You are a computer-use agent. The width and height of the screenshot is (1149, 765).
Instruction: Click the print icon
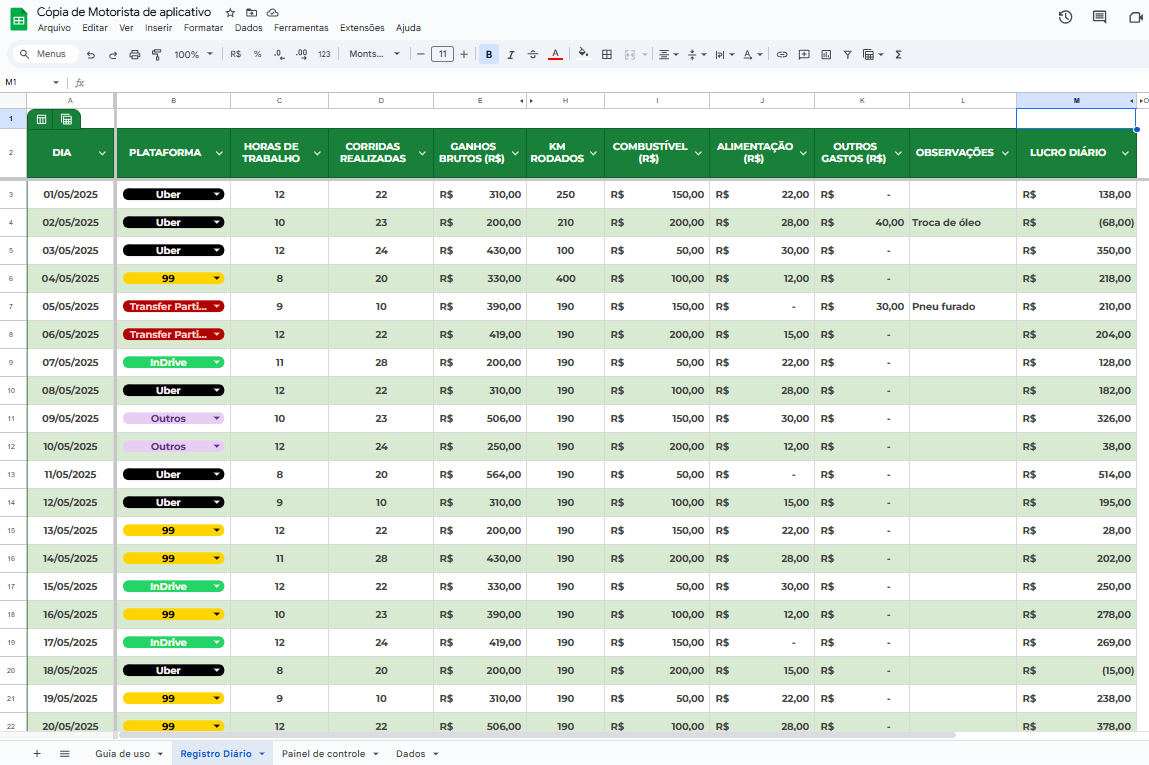click(135, 54)
